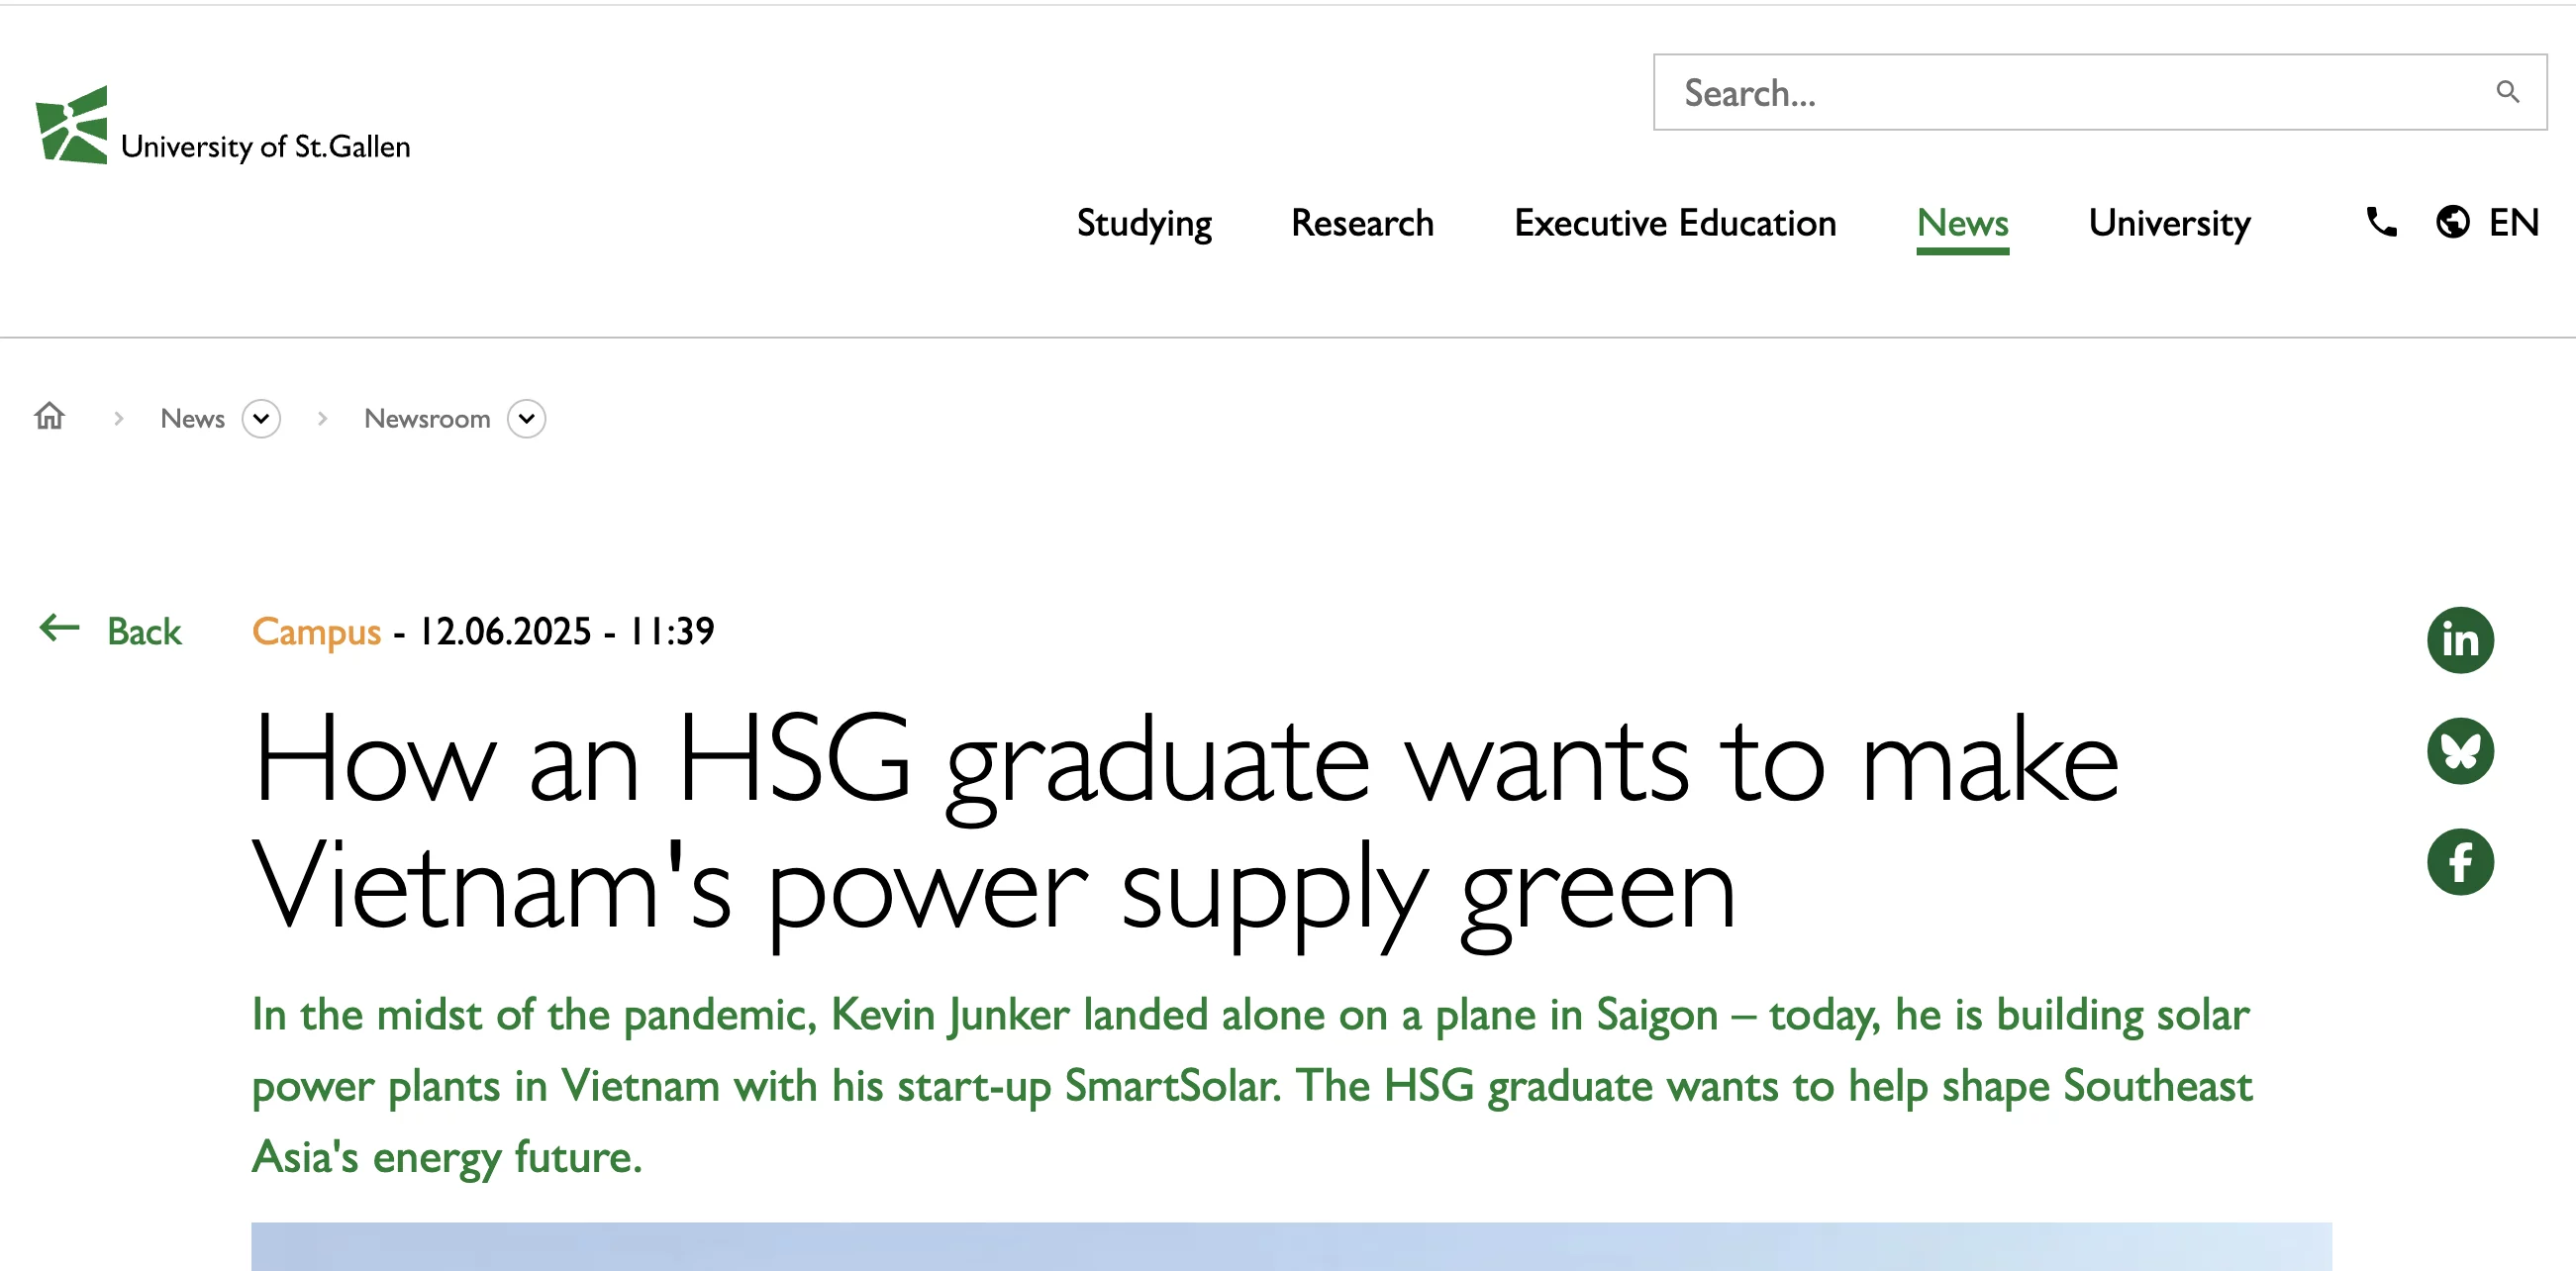Open the Executive Education menu
Viewport: 2576px width, 1271px height.
tap(1675, 222)
